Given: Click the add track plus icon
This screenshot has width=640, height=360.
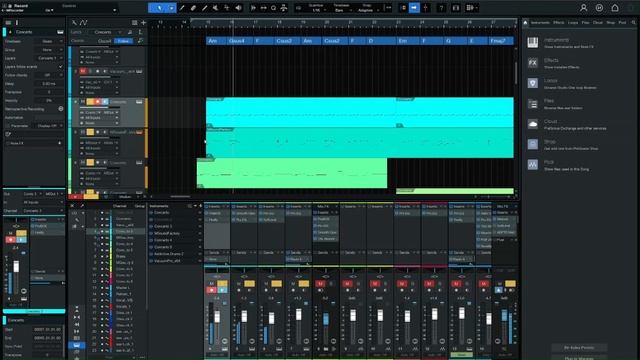Looking at the screenshot, I should pyautogui.click(x=143, y=22).
